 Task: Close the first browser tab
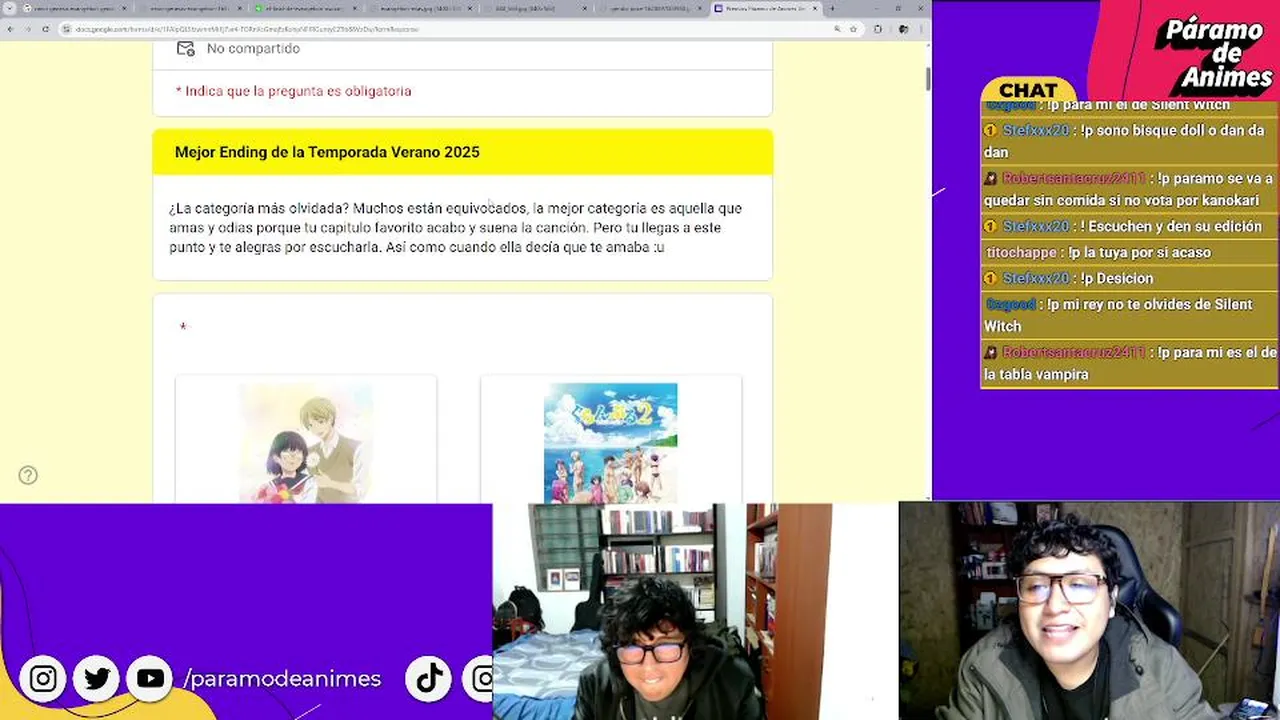[123, 8]
